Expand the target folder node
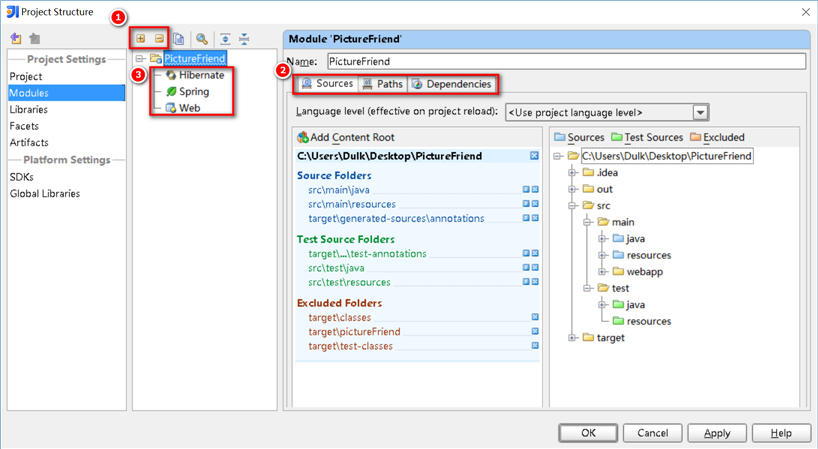This screenshot has width=818, height=449. coord(572,338)
